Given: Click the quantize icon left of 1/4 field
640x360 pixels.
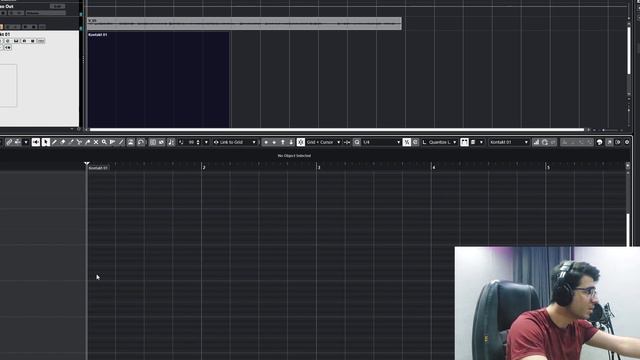Looking at the screenshot, I should [x=357, y=142].
